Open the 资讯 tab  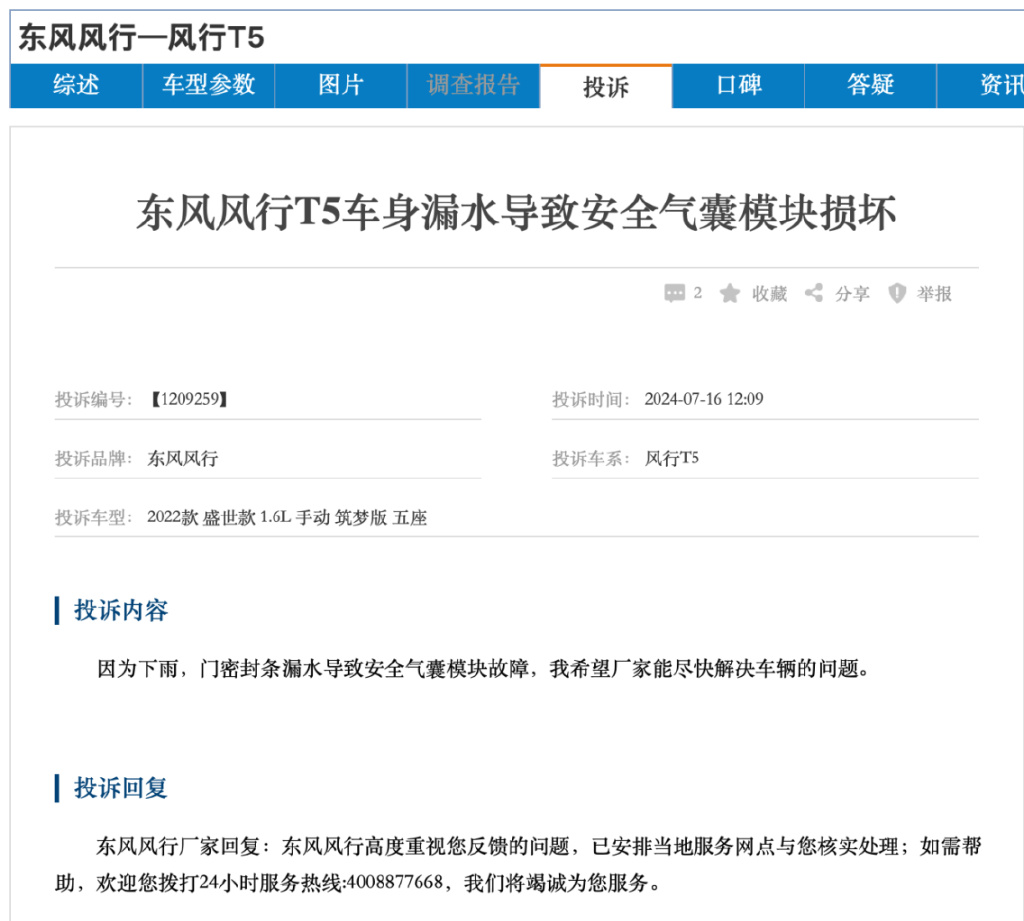pos(981,86)
